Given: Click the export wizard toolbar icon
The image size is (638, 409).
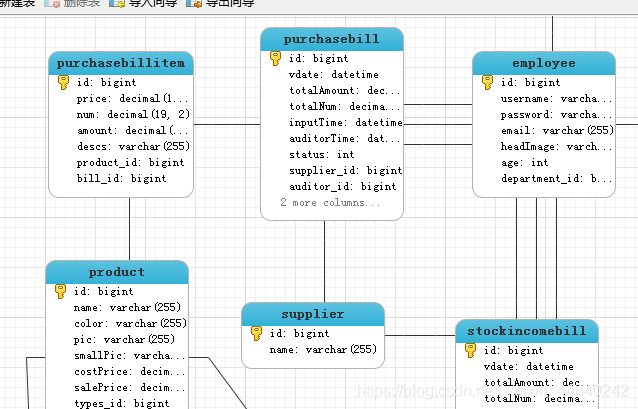Looking at the screenshot, I should point(194,3).
